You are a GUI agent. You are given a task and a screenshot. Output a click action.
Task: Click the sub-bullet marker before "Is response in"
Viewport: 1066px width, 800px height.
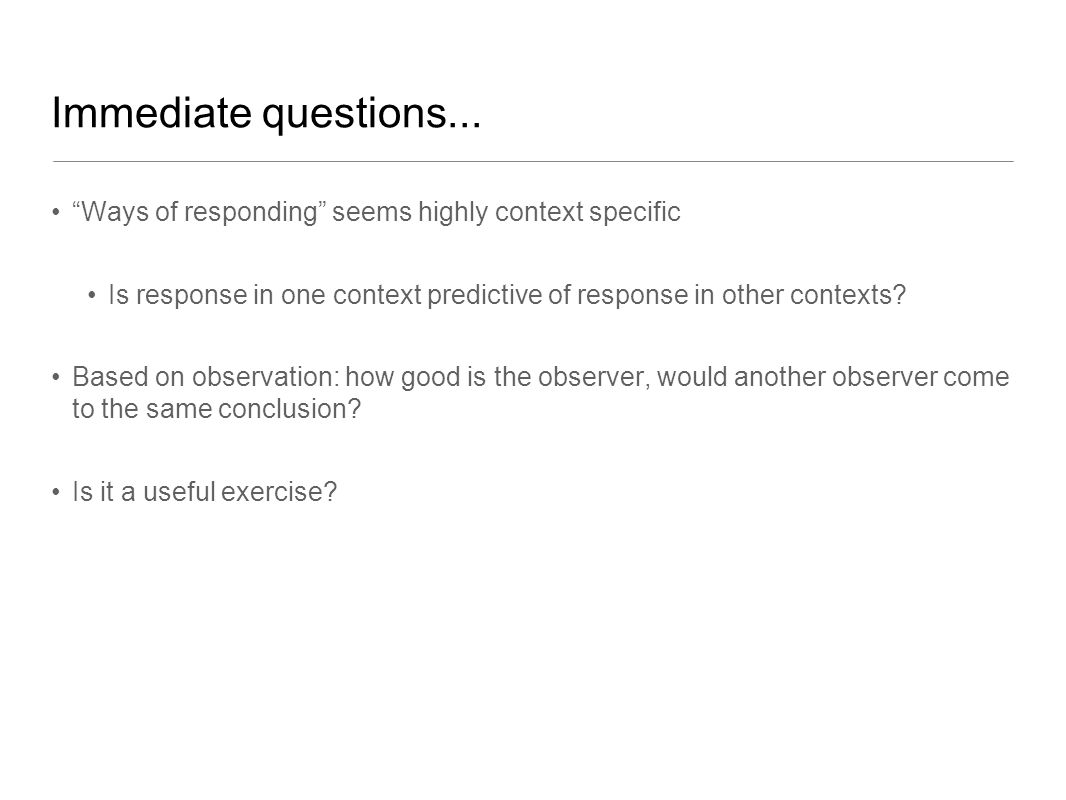click(92, 296)
